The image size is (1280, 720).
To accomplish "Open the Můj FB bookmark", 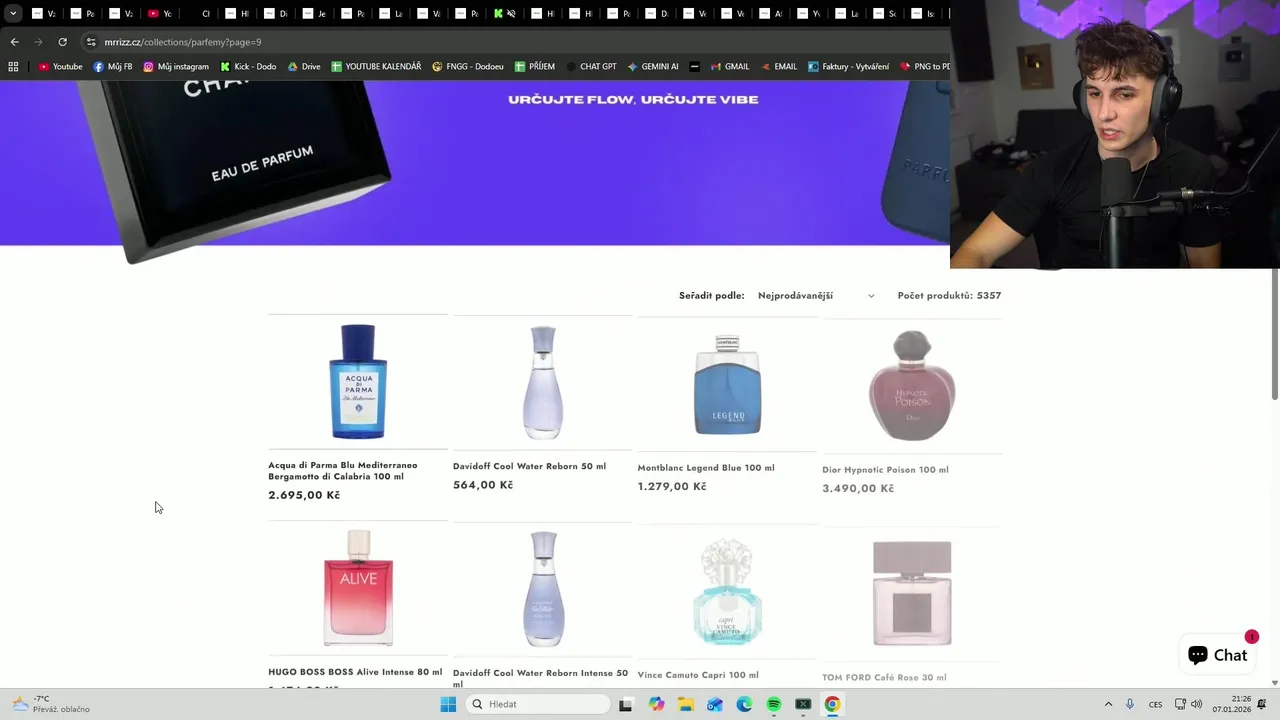I will coord(112,67).
